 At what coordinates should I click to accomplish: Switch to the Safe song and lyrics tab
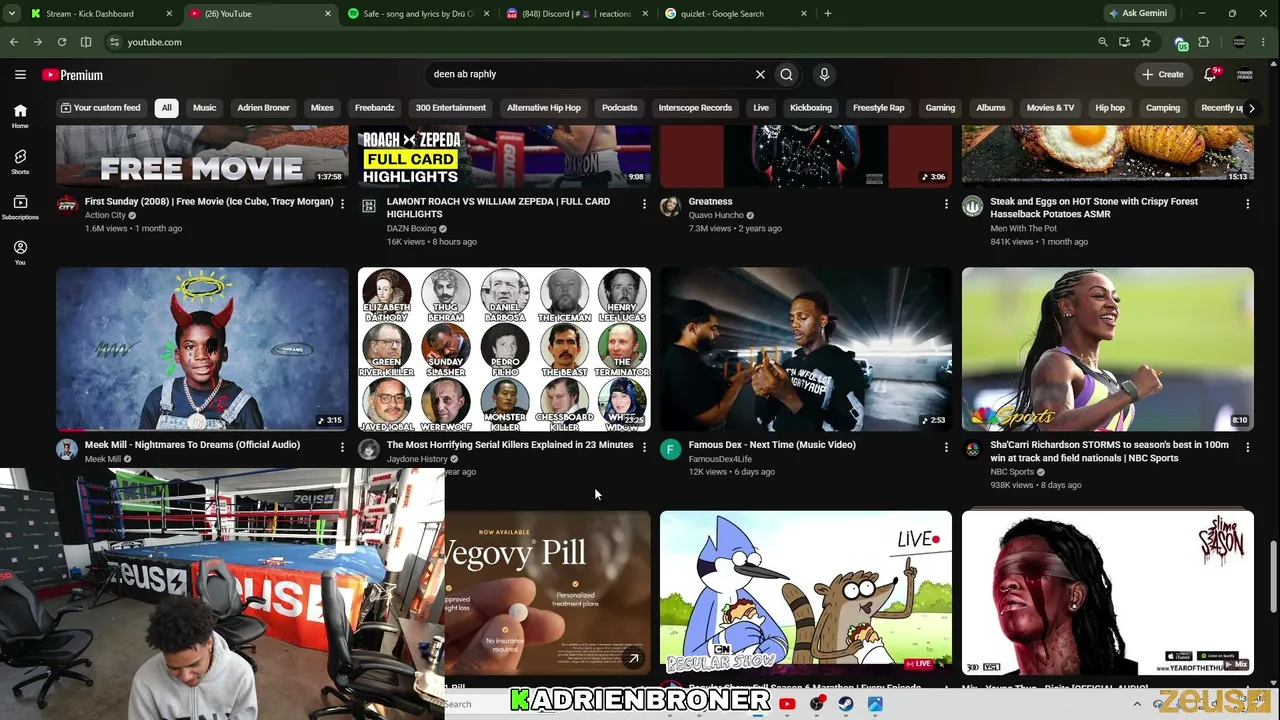click(x=418, y=14)
